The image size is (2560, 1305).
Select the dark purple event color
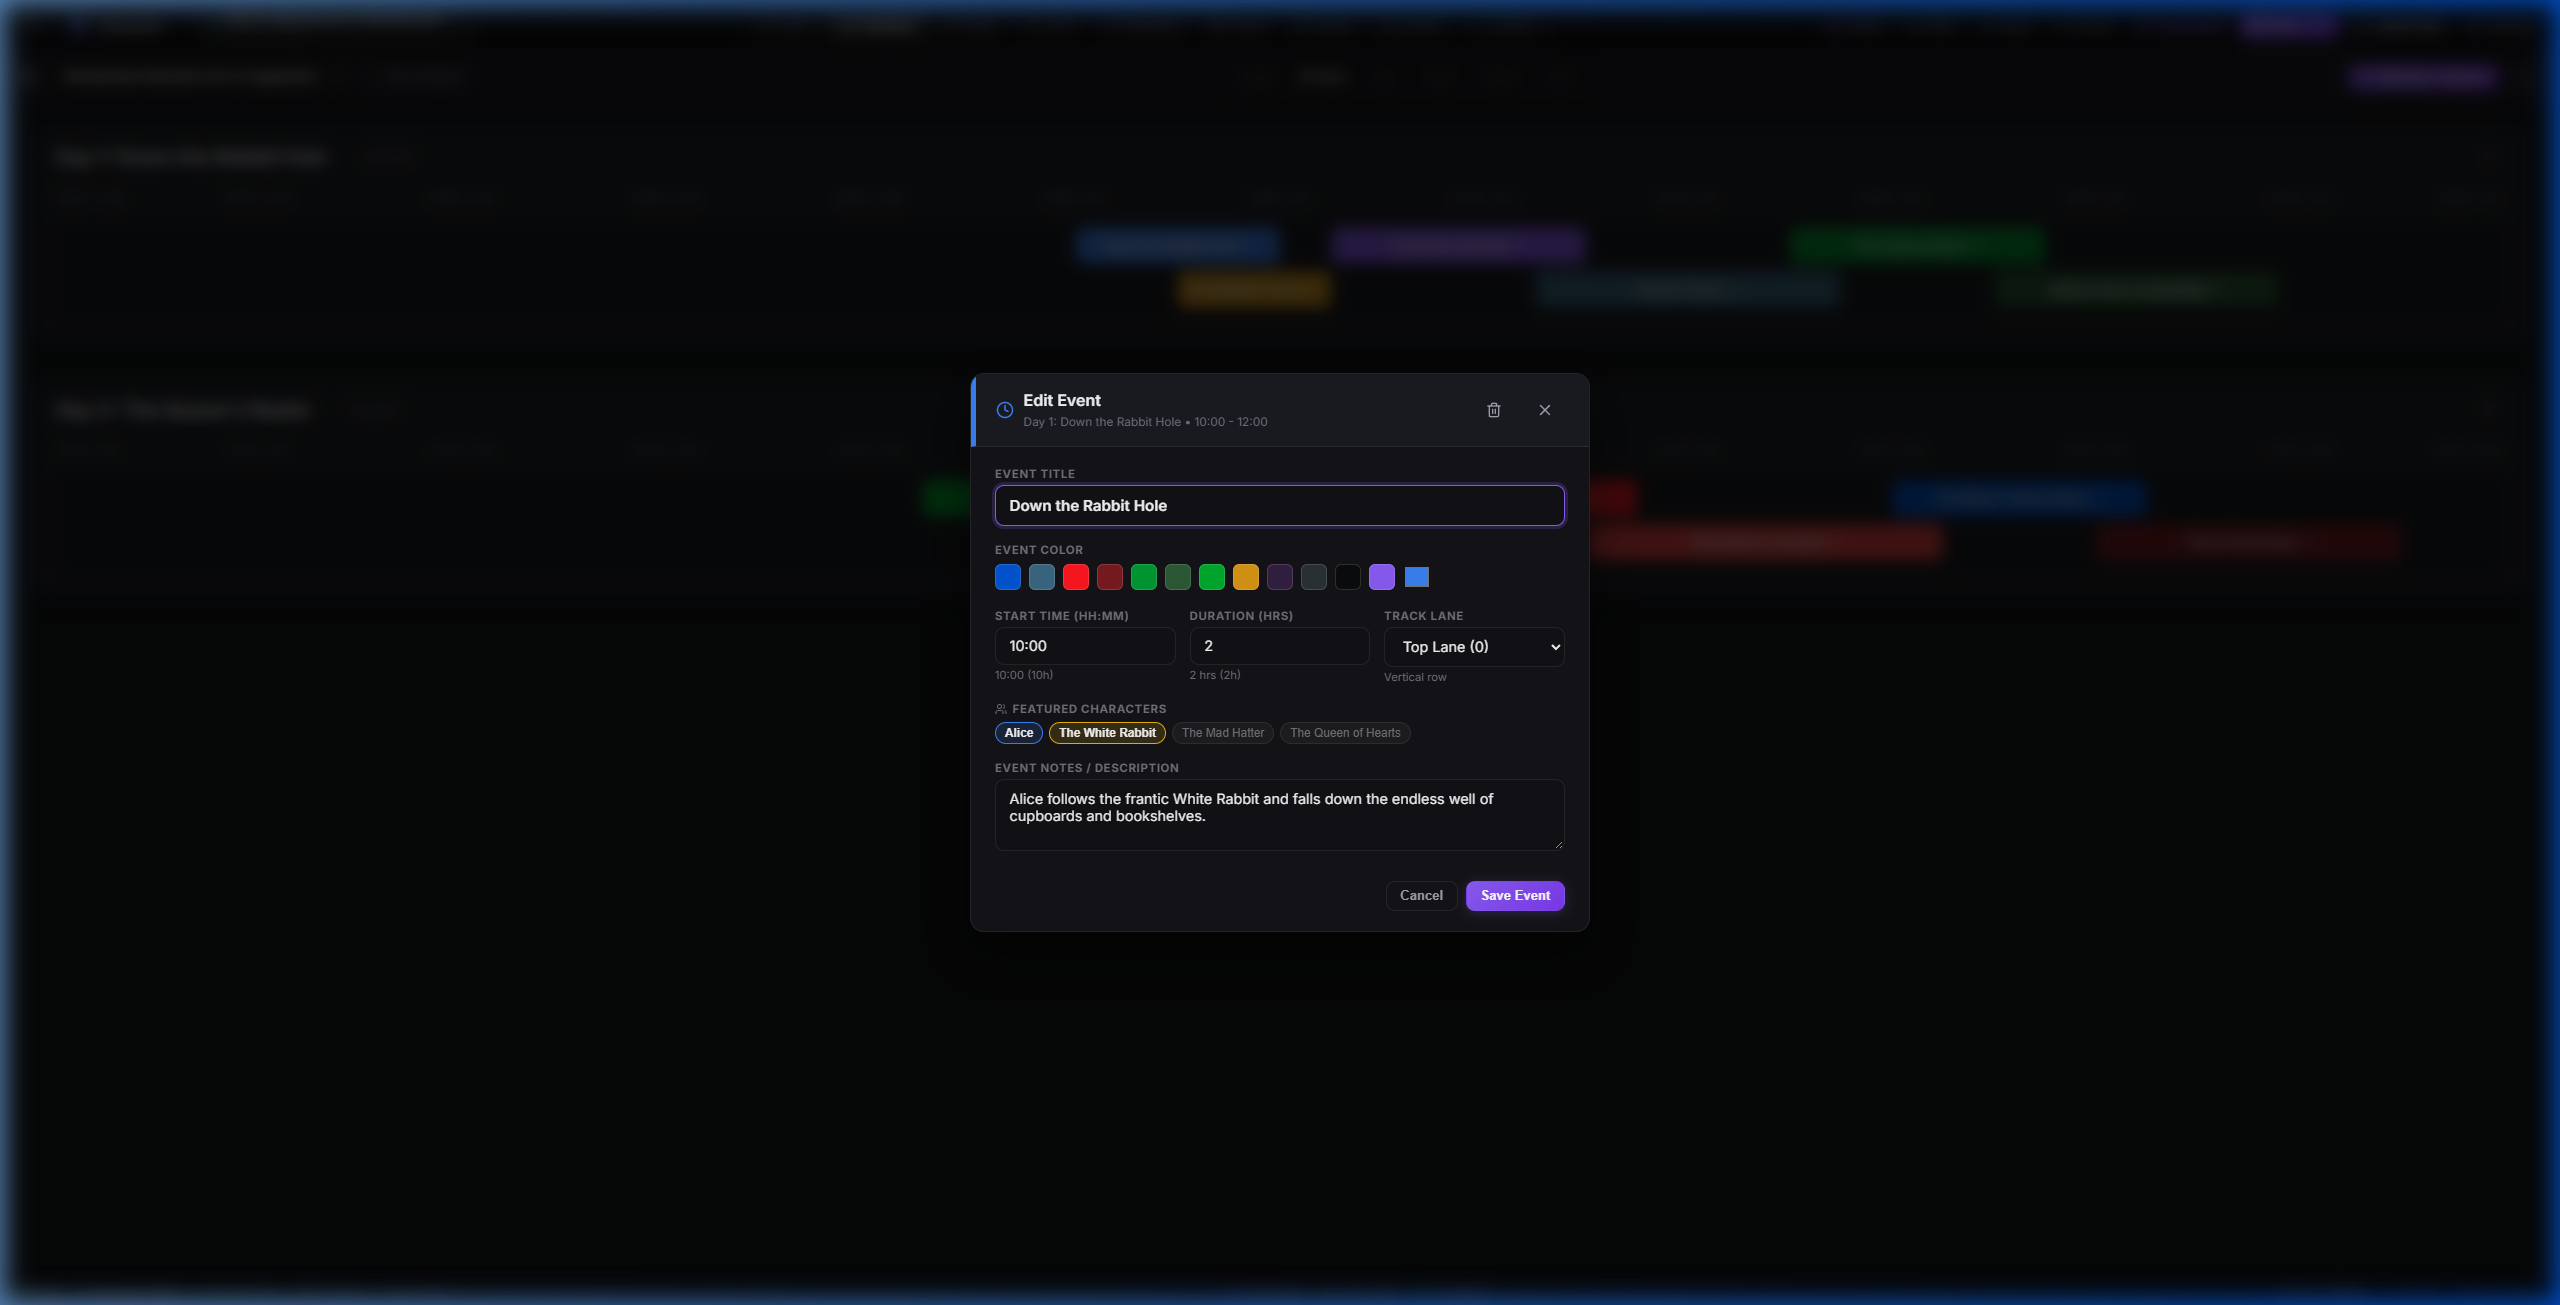1279,577
